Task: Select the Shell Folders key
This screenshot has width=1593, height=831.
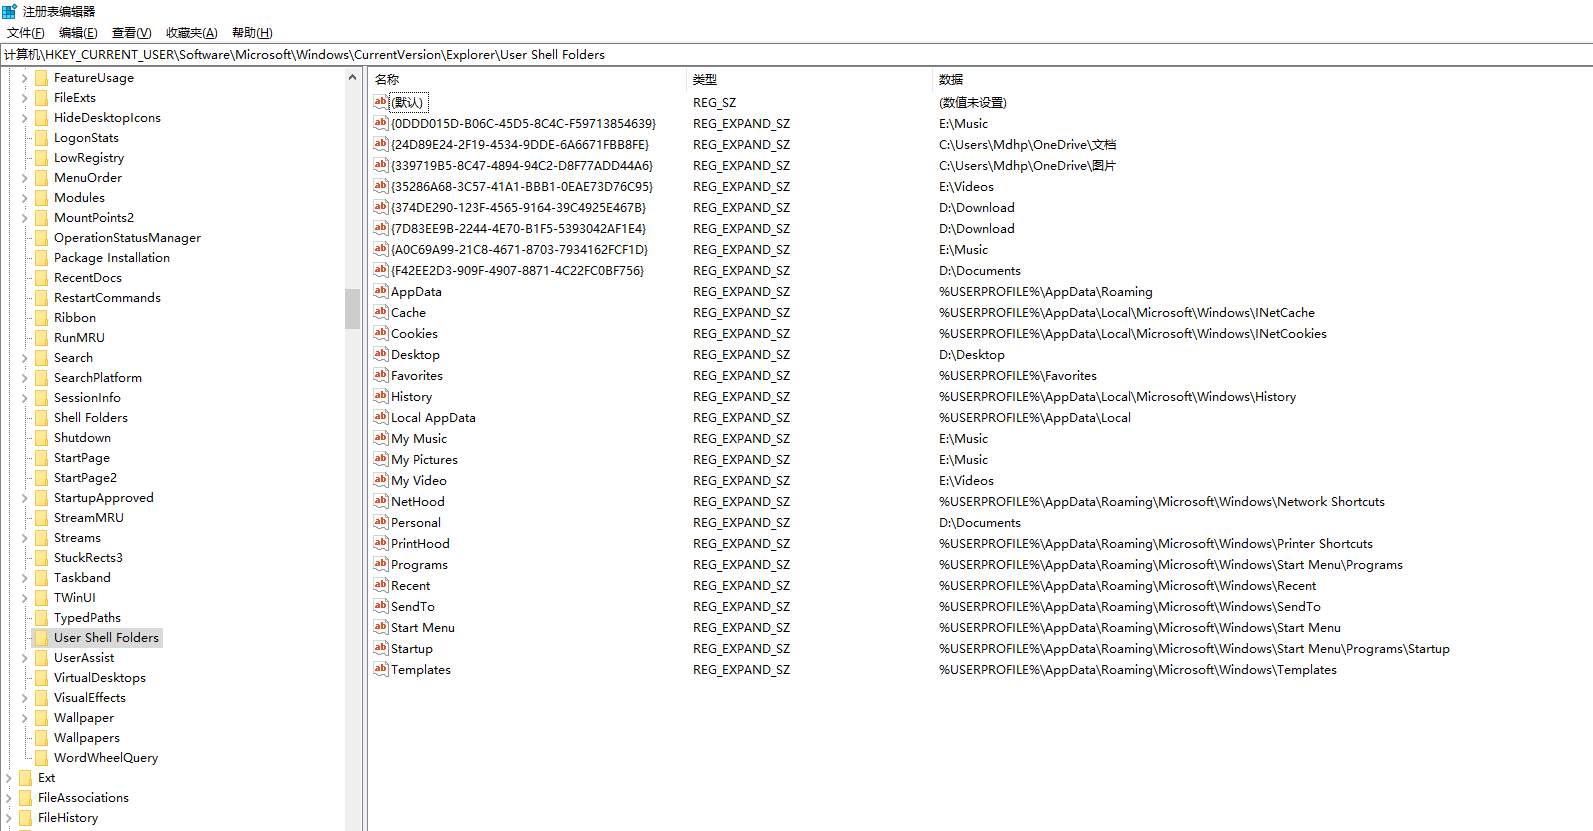Action: pos(91,417)
